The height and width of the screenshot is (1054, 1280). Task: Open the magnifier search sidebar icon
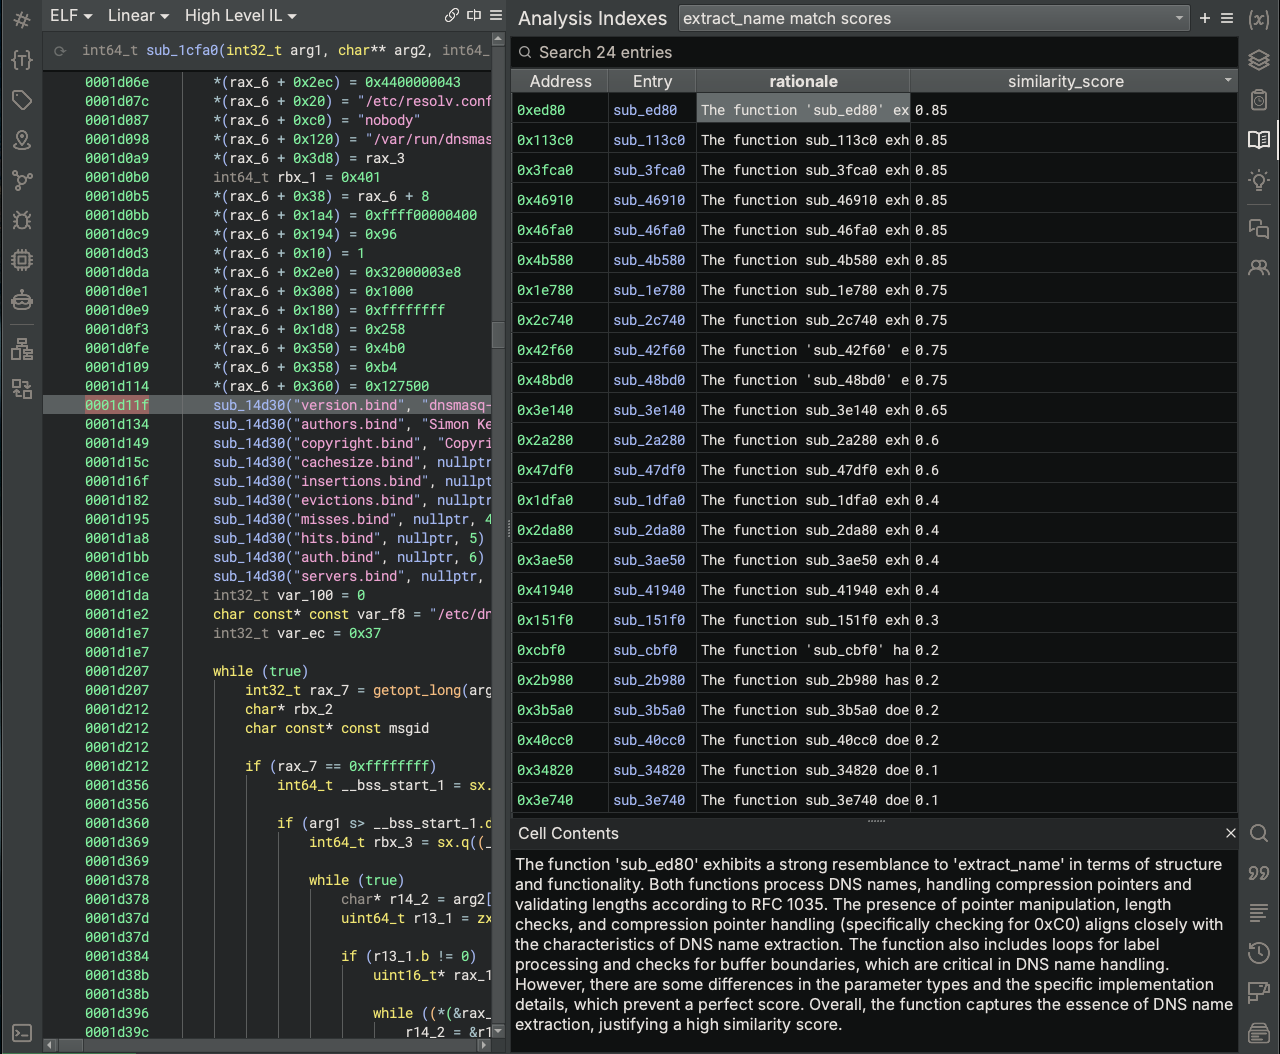click(1259, 833)
